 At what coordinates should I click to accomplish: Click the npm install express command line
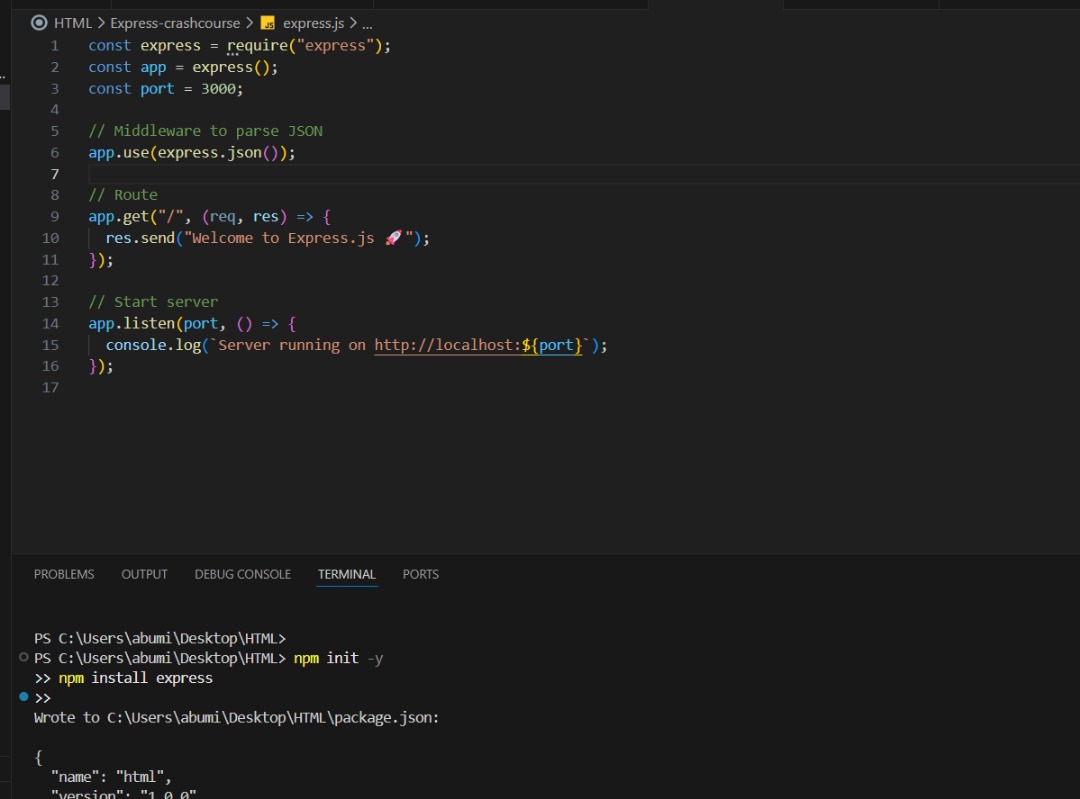pos(140,677)
